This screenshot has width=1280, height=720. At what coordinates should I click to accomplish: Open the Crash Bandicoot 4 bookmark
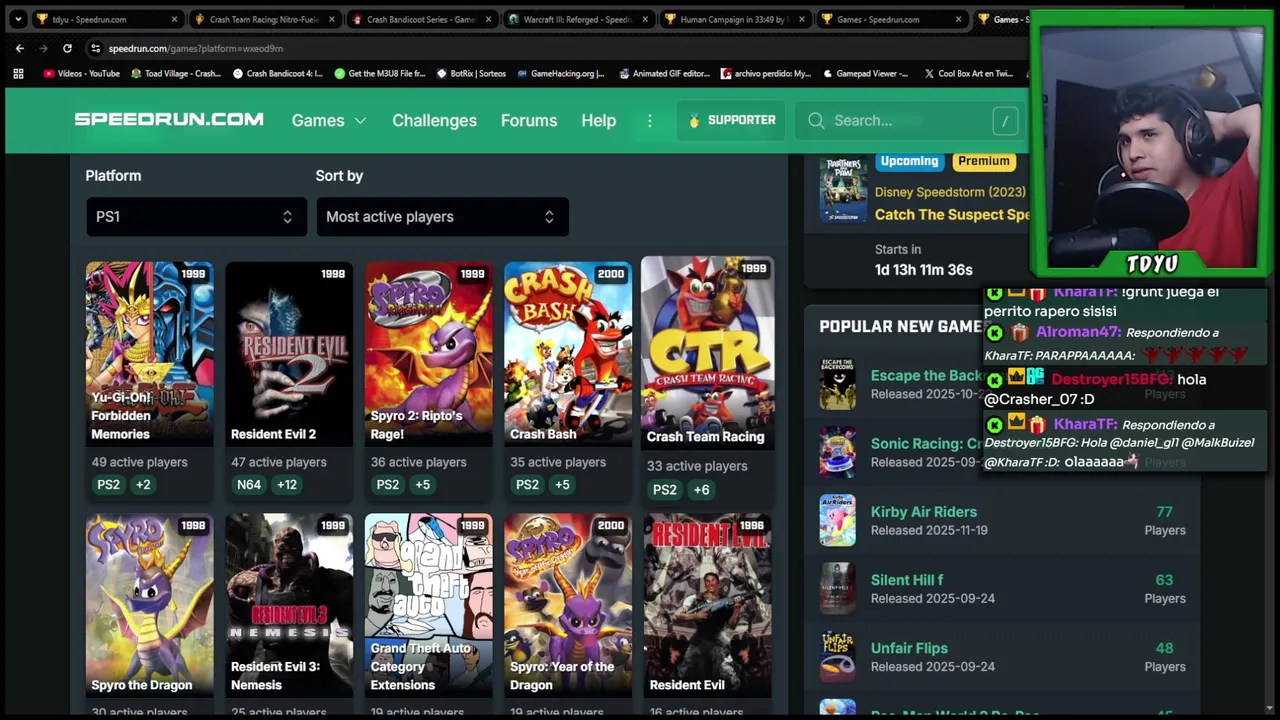[x=277, y=73]
